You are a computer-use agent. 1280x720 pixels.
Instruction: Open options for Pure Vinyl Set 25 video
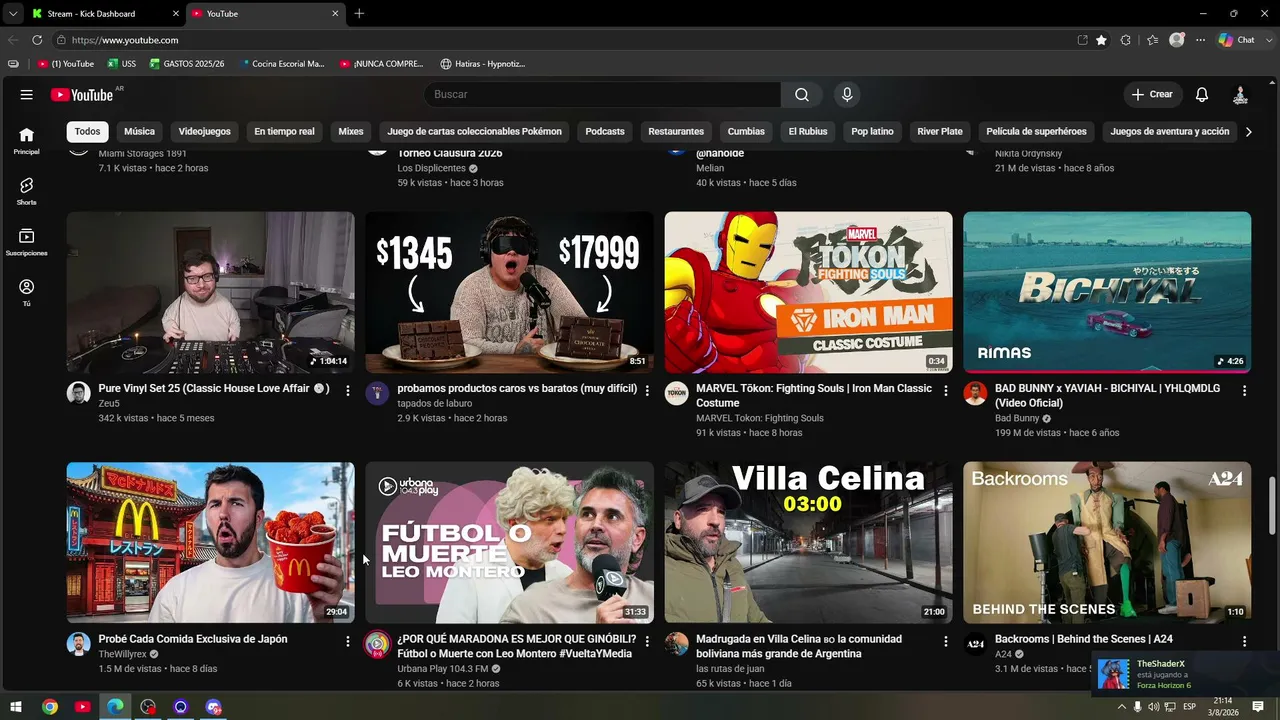(348, 391)
